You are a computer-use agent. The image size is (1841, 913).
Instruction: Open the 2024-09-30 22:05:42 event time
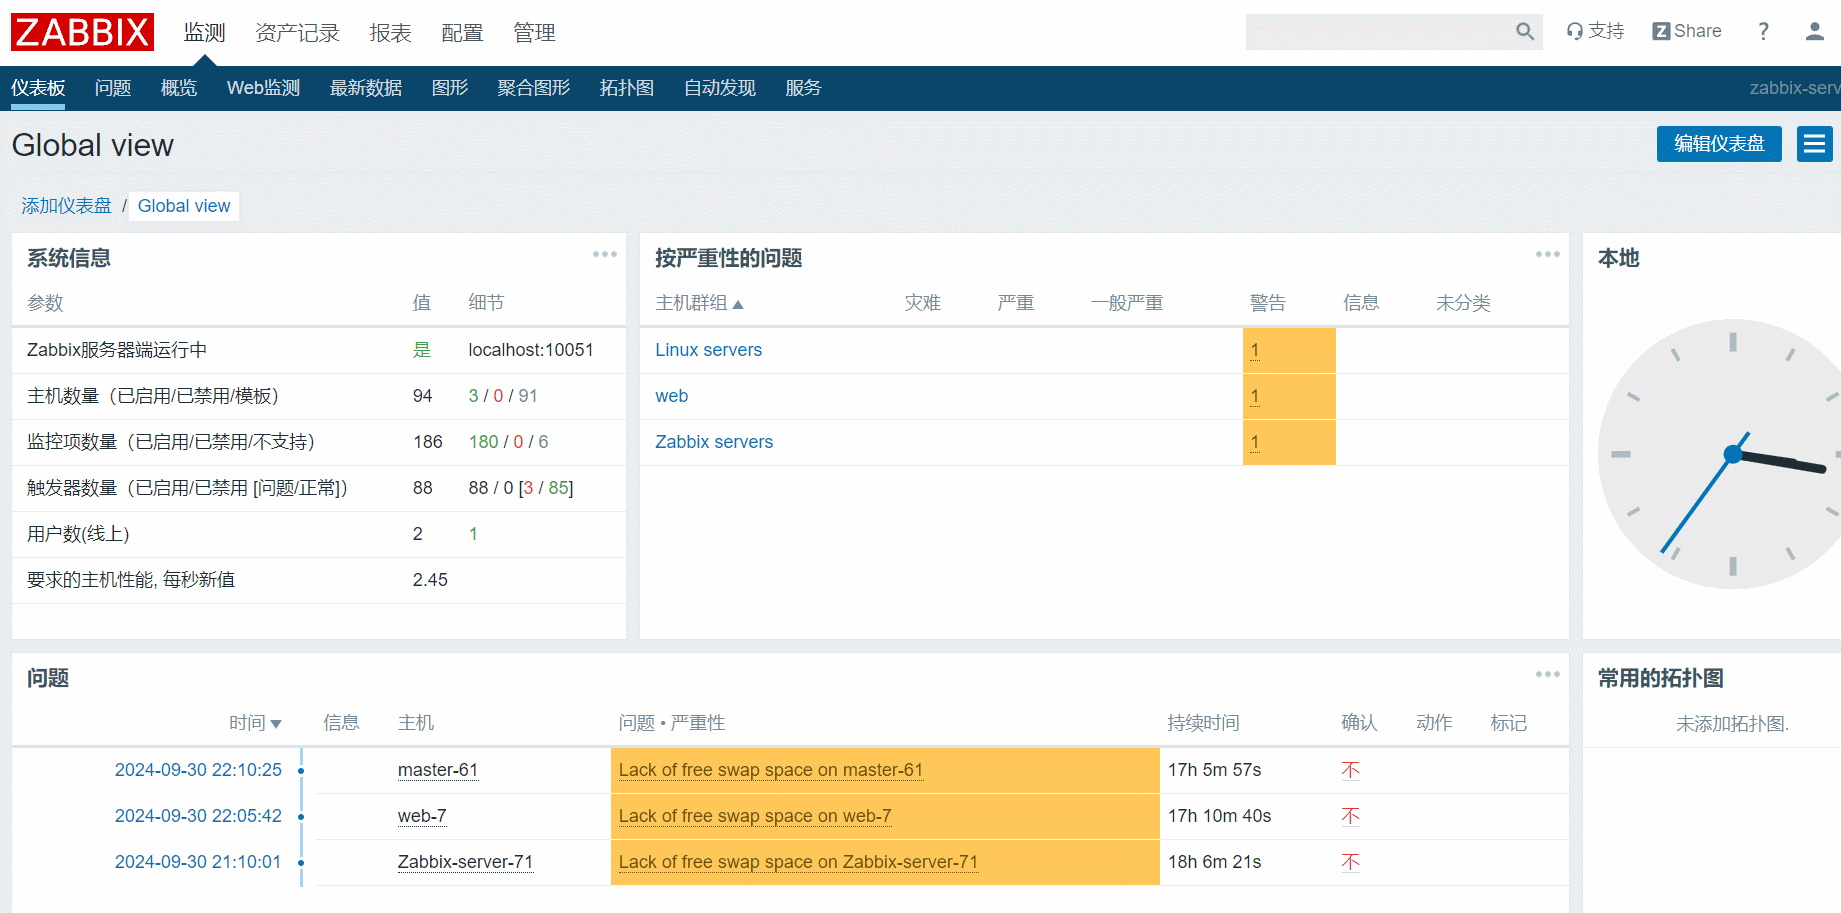pyautogui.click(x=198, y=816)
